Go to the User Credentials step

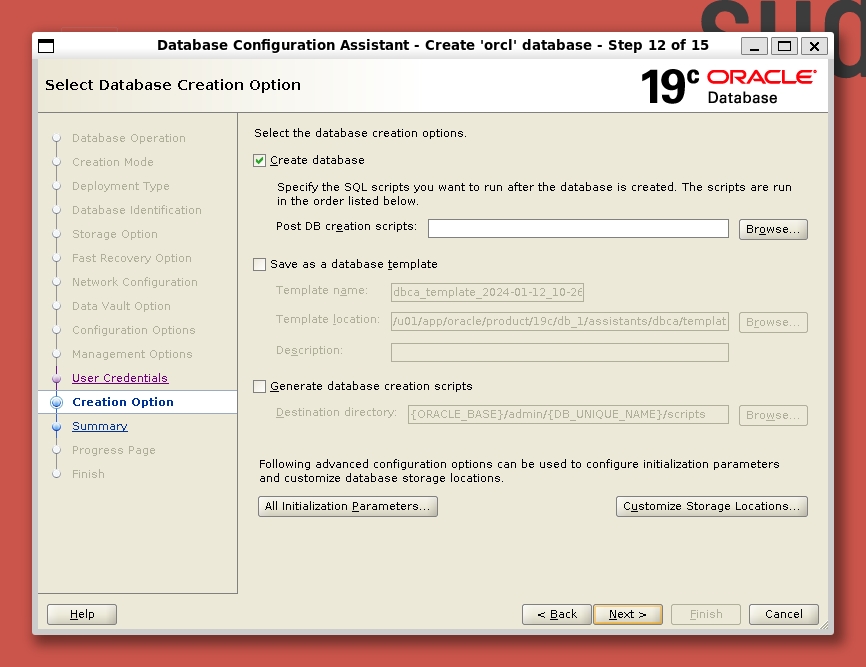(x=120, y=378)
